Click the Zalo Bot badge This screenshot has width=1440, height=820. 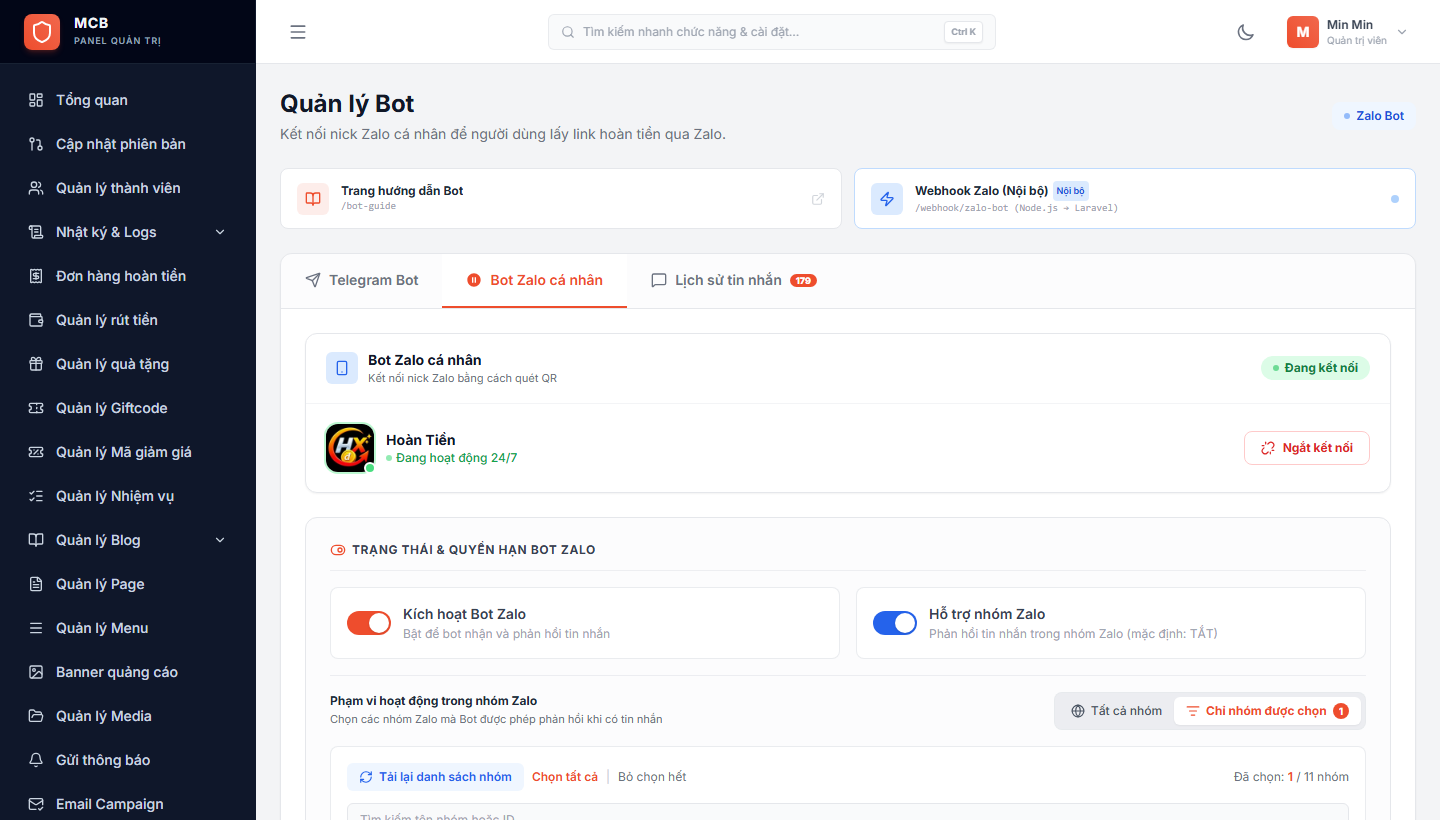[1374, 116]
